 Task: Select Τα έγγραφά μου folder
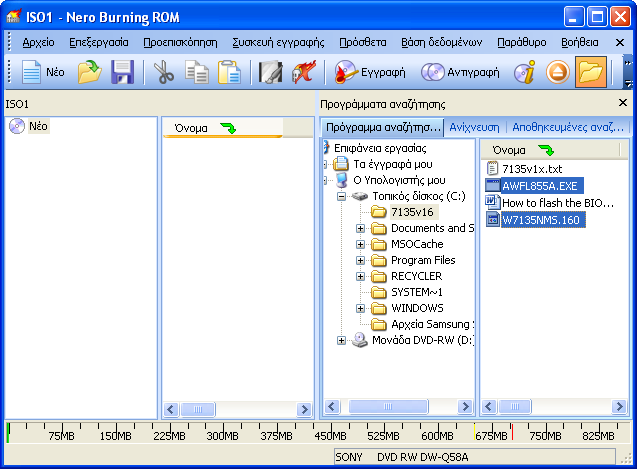point(392,164)
